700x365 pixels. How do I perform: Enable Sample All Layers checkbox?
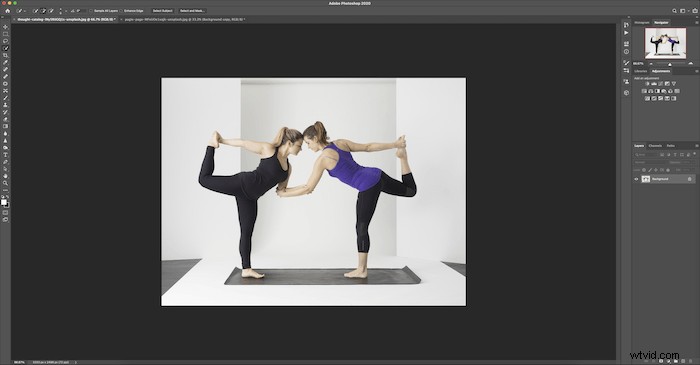92,11
